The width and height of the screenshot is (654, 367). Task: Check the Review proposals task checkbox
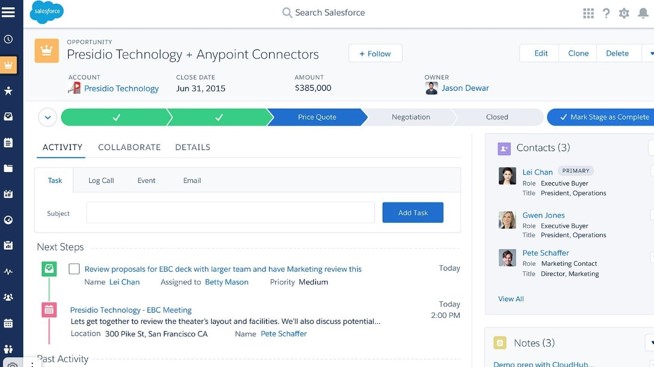(74, 269)
